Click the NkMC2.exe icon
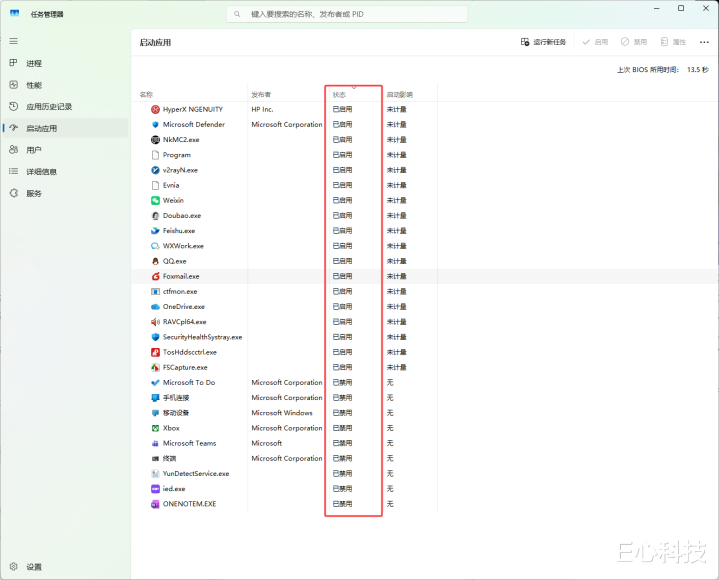 [x=155, y=140]
